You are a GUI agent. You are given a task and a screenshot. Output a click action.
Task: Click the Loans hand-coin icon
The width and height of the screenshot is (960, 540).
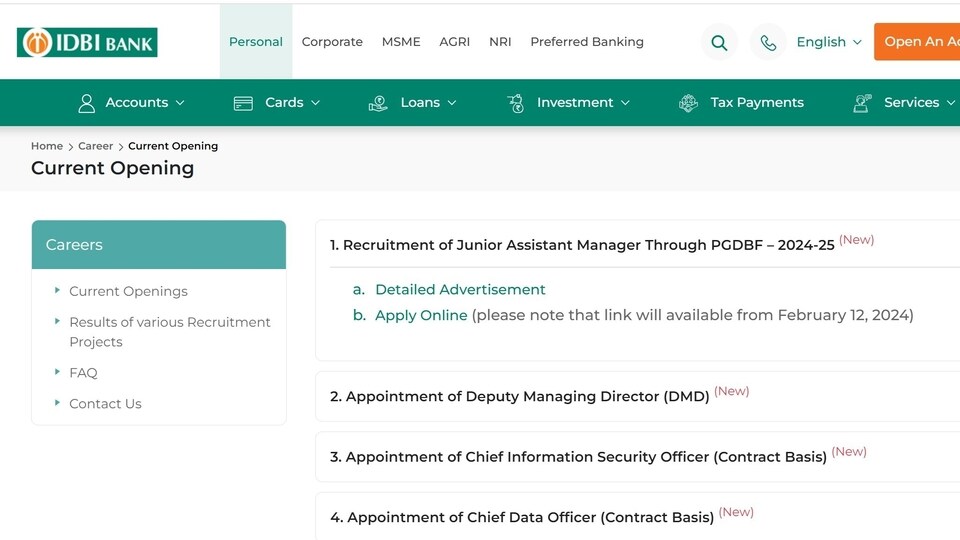pos(378,103)
